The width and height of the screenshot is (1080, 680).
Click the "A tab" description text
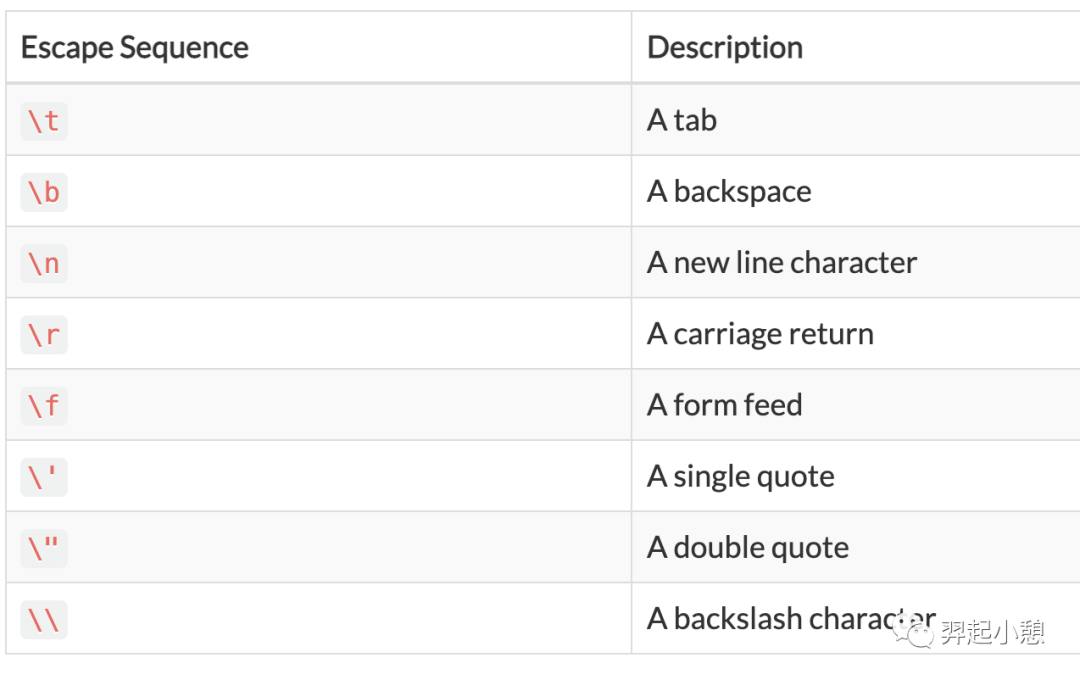pyautogui.click(x=682, y=121)
